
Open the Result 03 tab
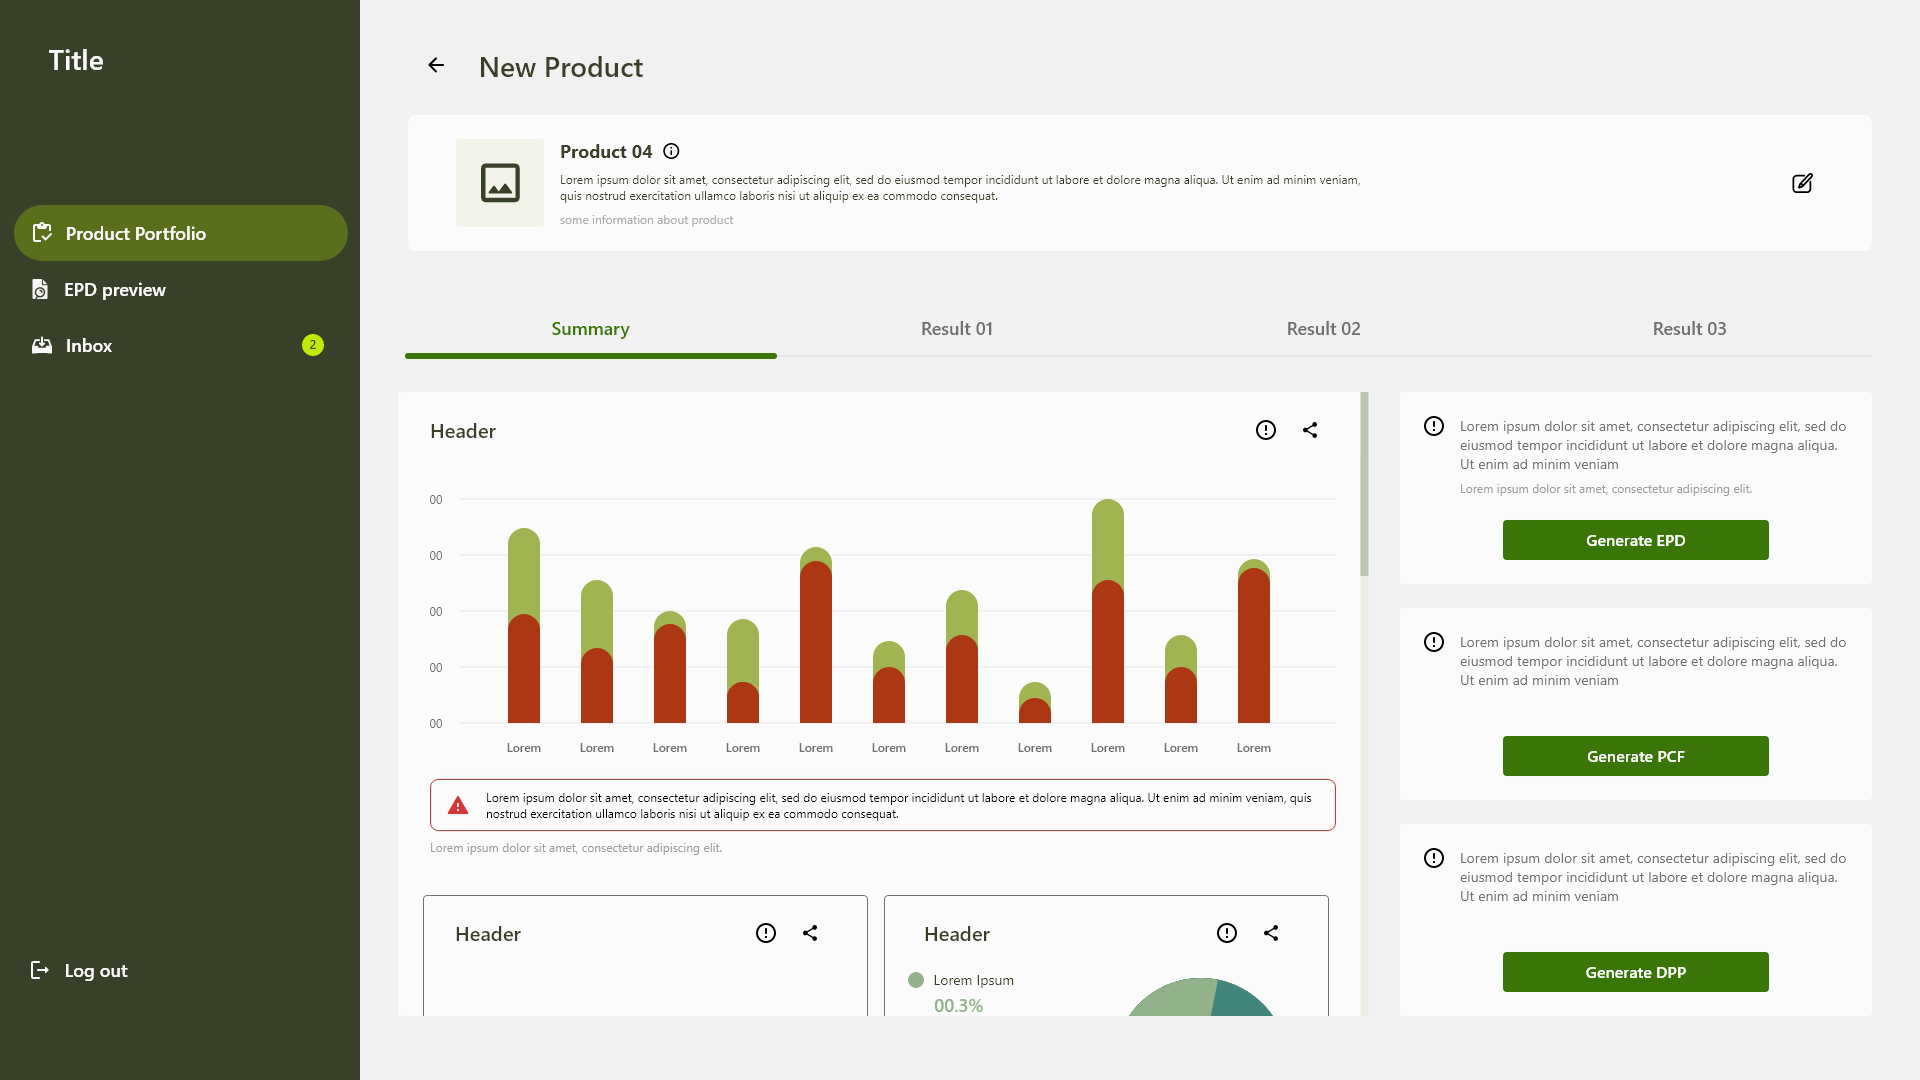pos(1689,329)
